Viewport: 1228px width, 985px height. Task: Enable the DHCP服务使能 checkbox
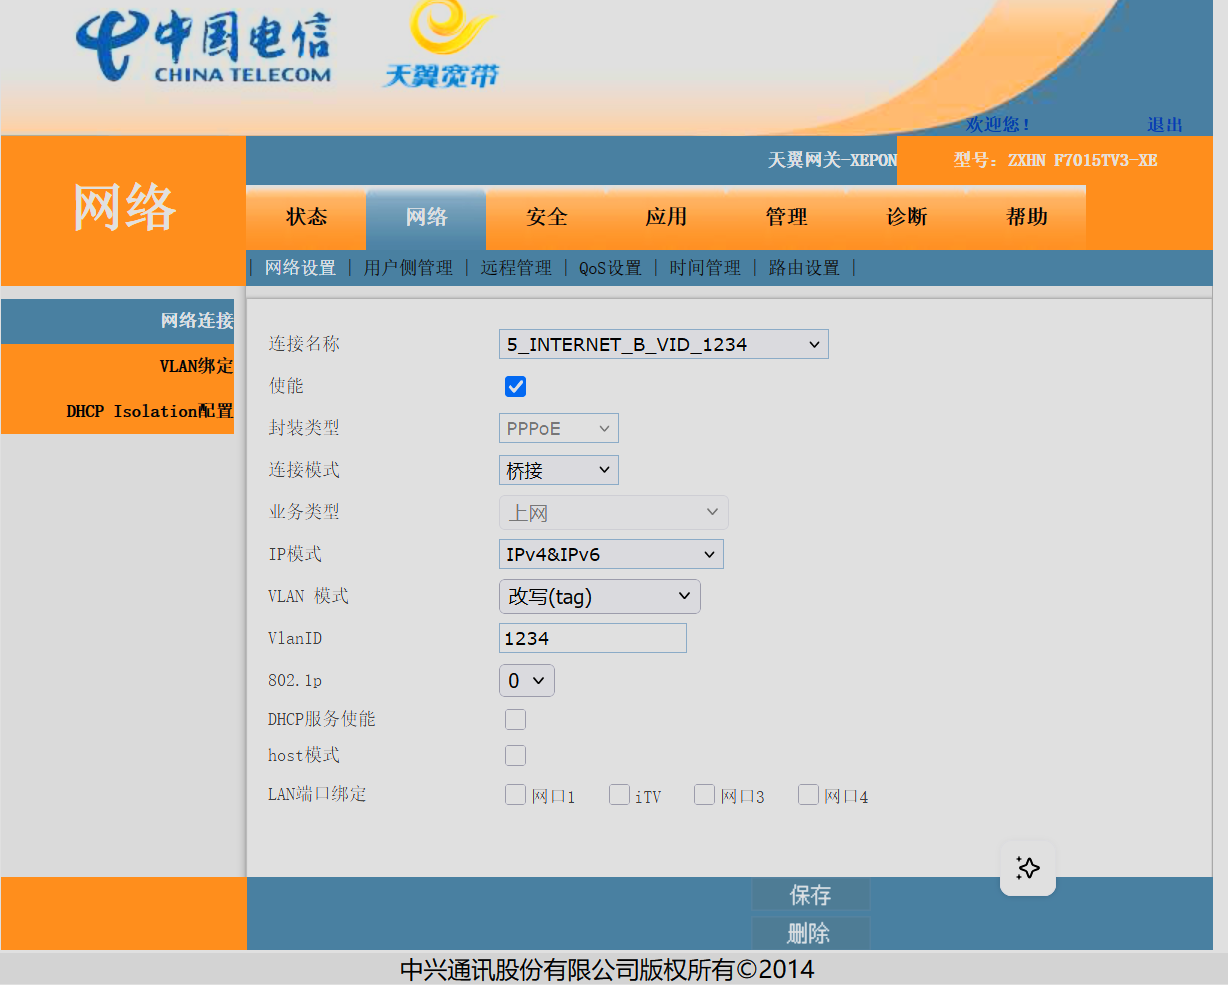point(516,720)
